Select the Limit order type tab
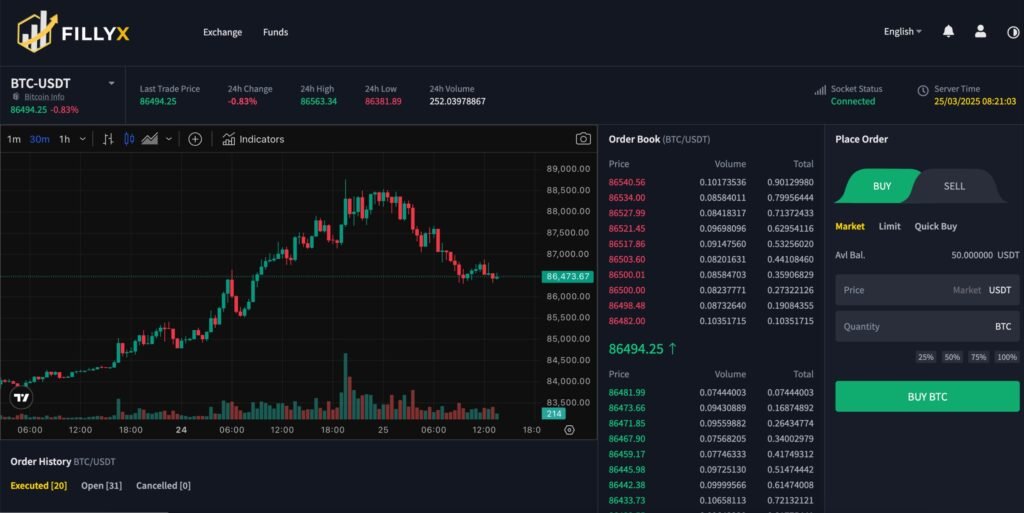 (889, 227)
